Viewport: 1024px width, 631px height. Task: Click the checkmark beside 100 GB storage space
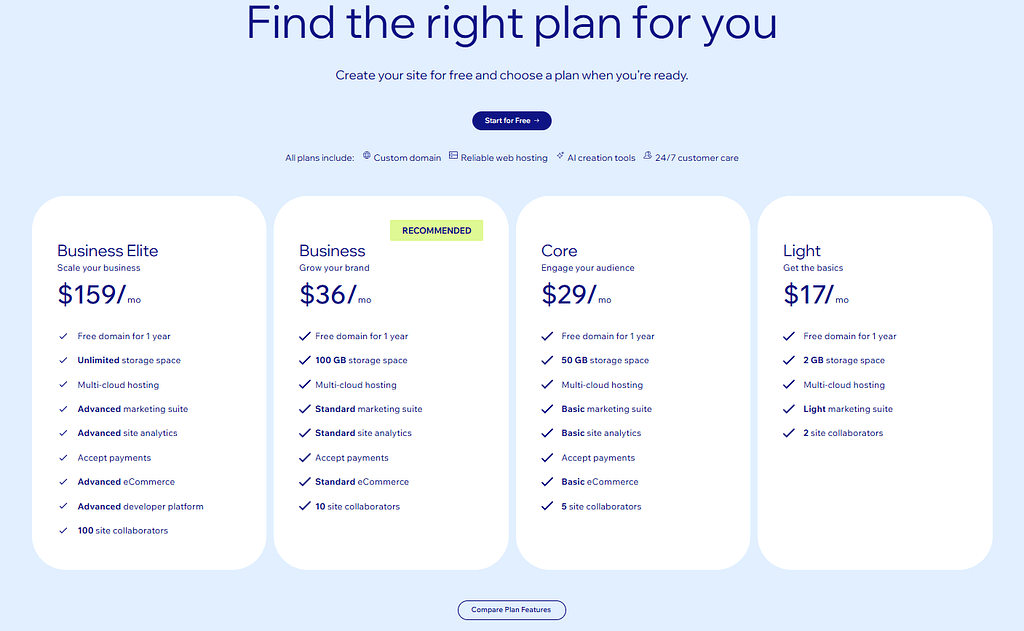coord(305,360)
